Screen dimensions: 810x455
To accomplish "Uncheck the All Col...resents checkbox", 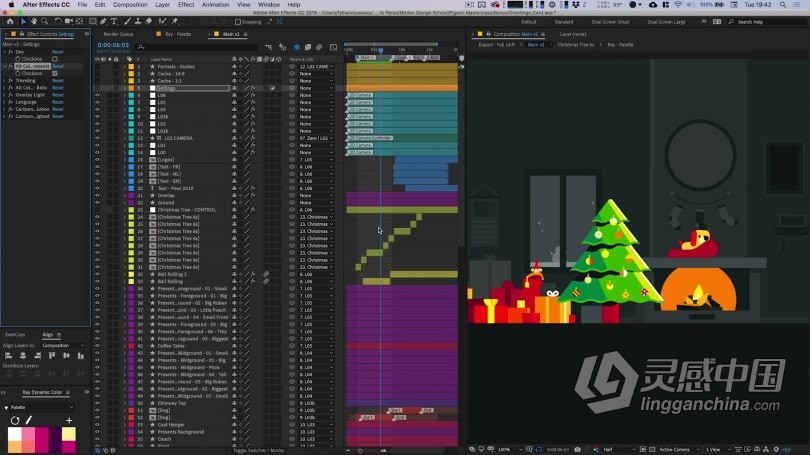I will point(55,73).
